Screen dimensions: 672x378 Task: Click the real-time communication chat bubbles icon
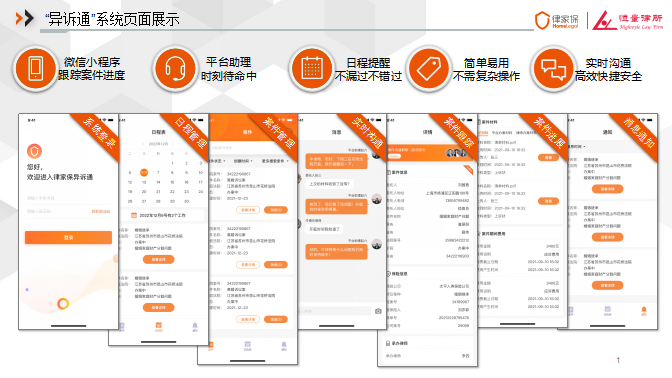pos(553,69)
